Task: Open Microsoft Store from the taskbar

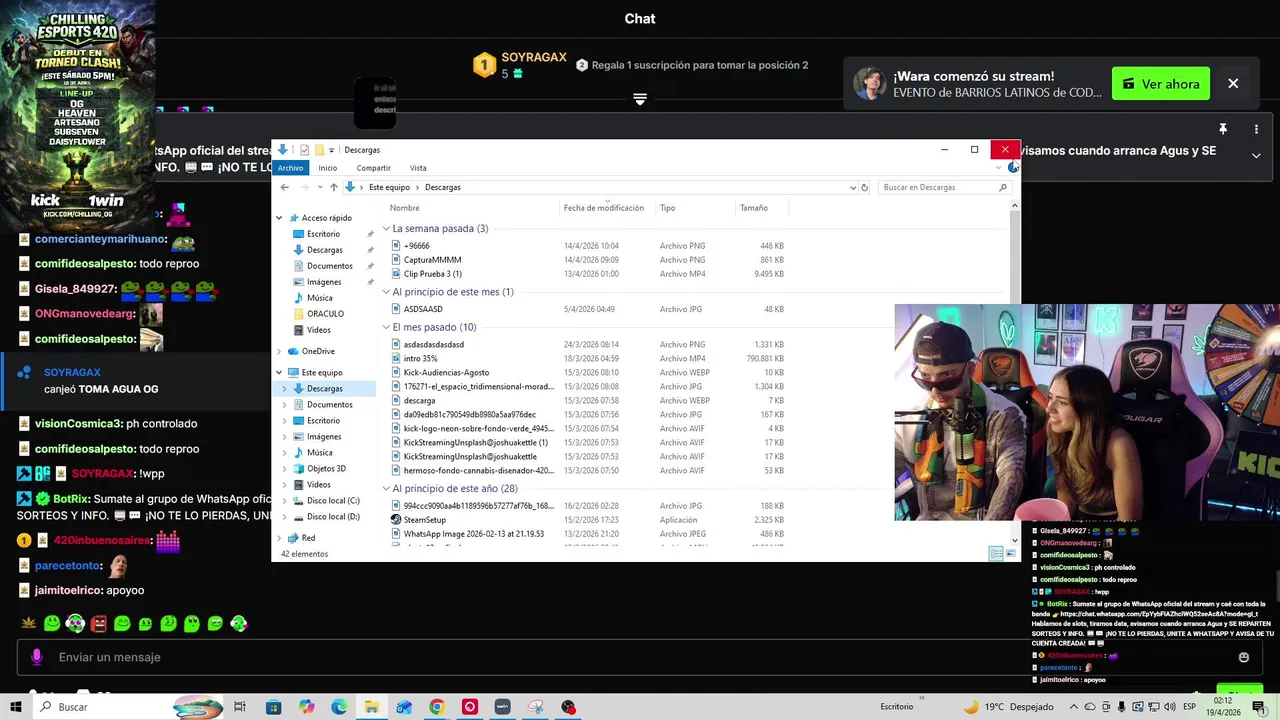Action: (273, 707)
